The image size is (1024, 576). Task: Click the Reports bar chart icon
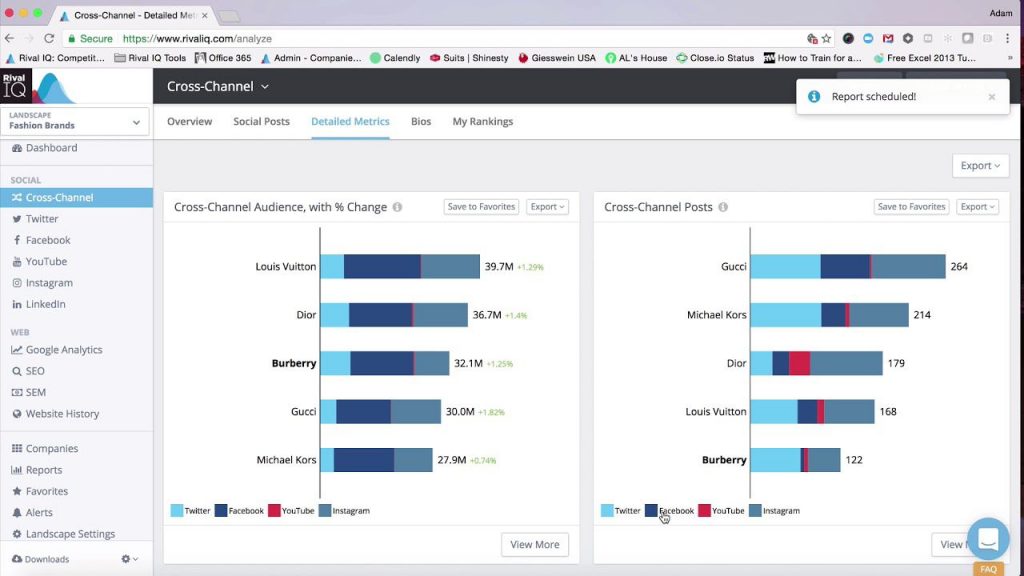point(17,470)
